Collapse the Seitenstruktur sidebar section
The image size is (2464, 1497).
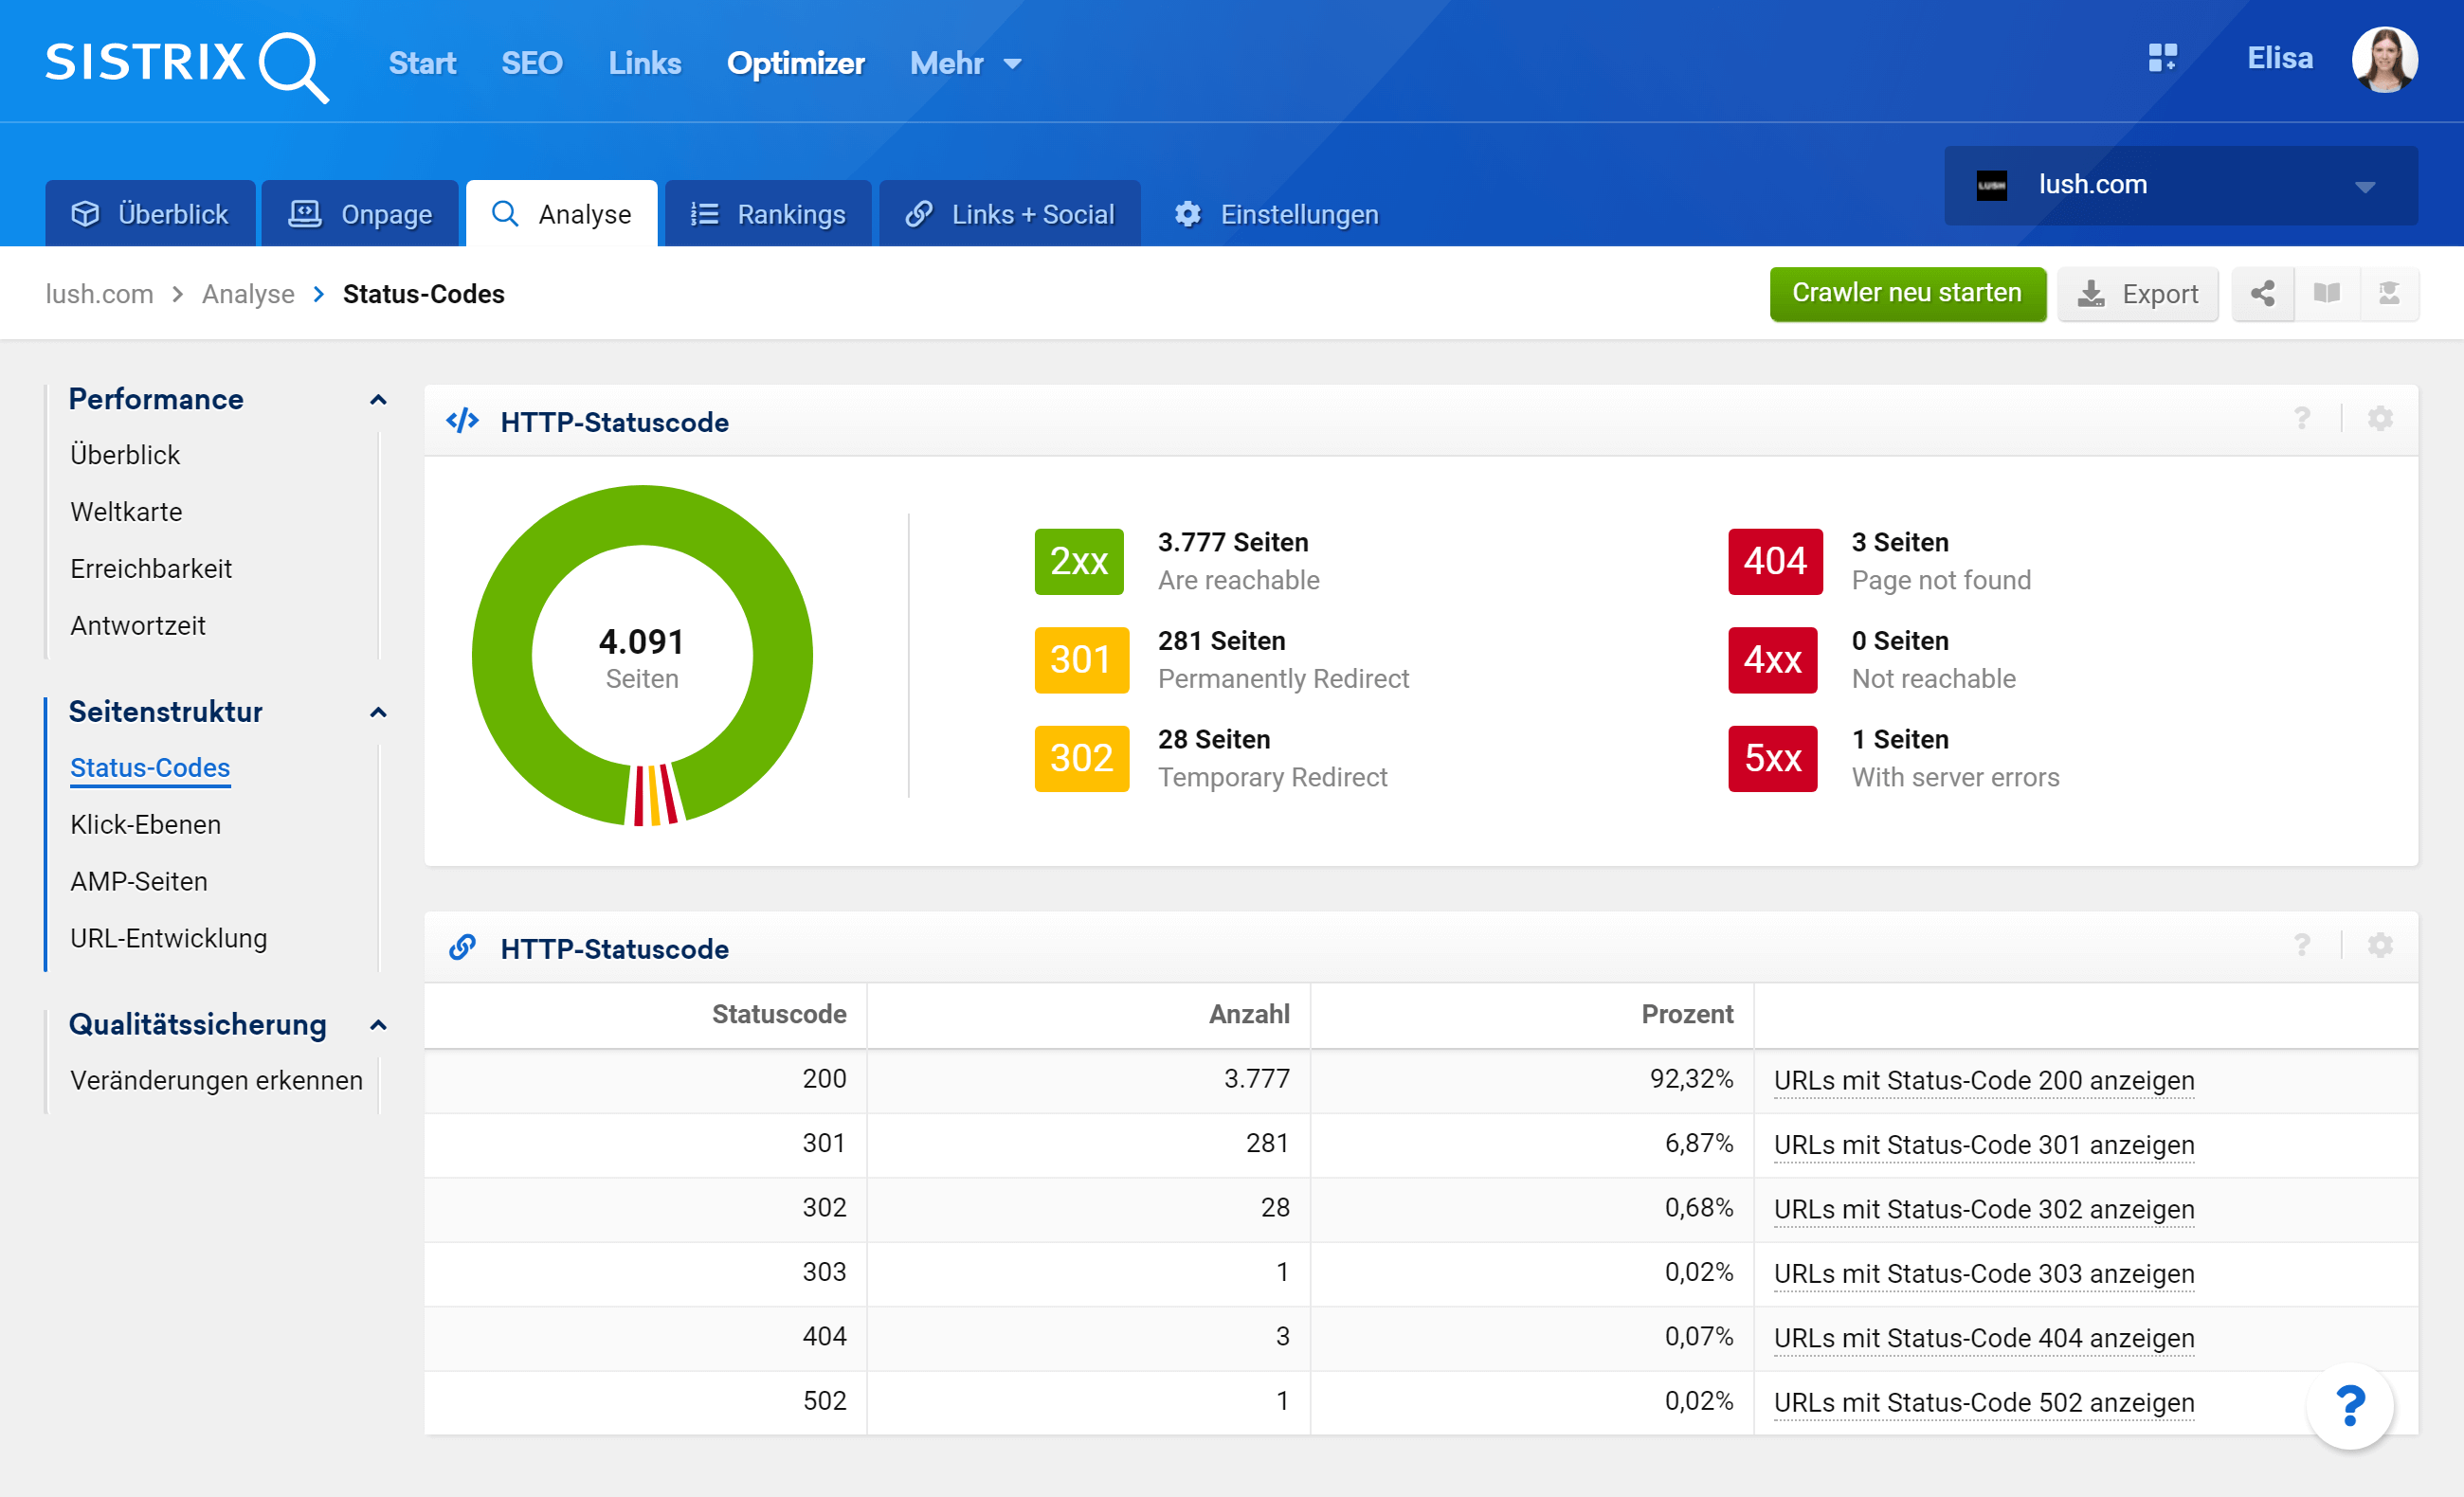[x=378, y=713]
